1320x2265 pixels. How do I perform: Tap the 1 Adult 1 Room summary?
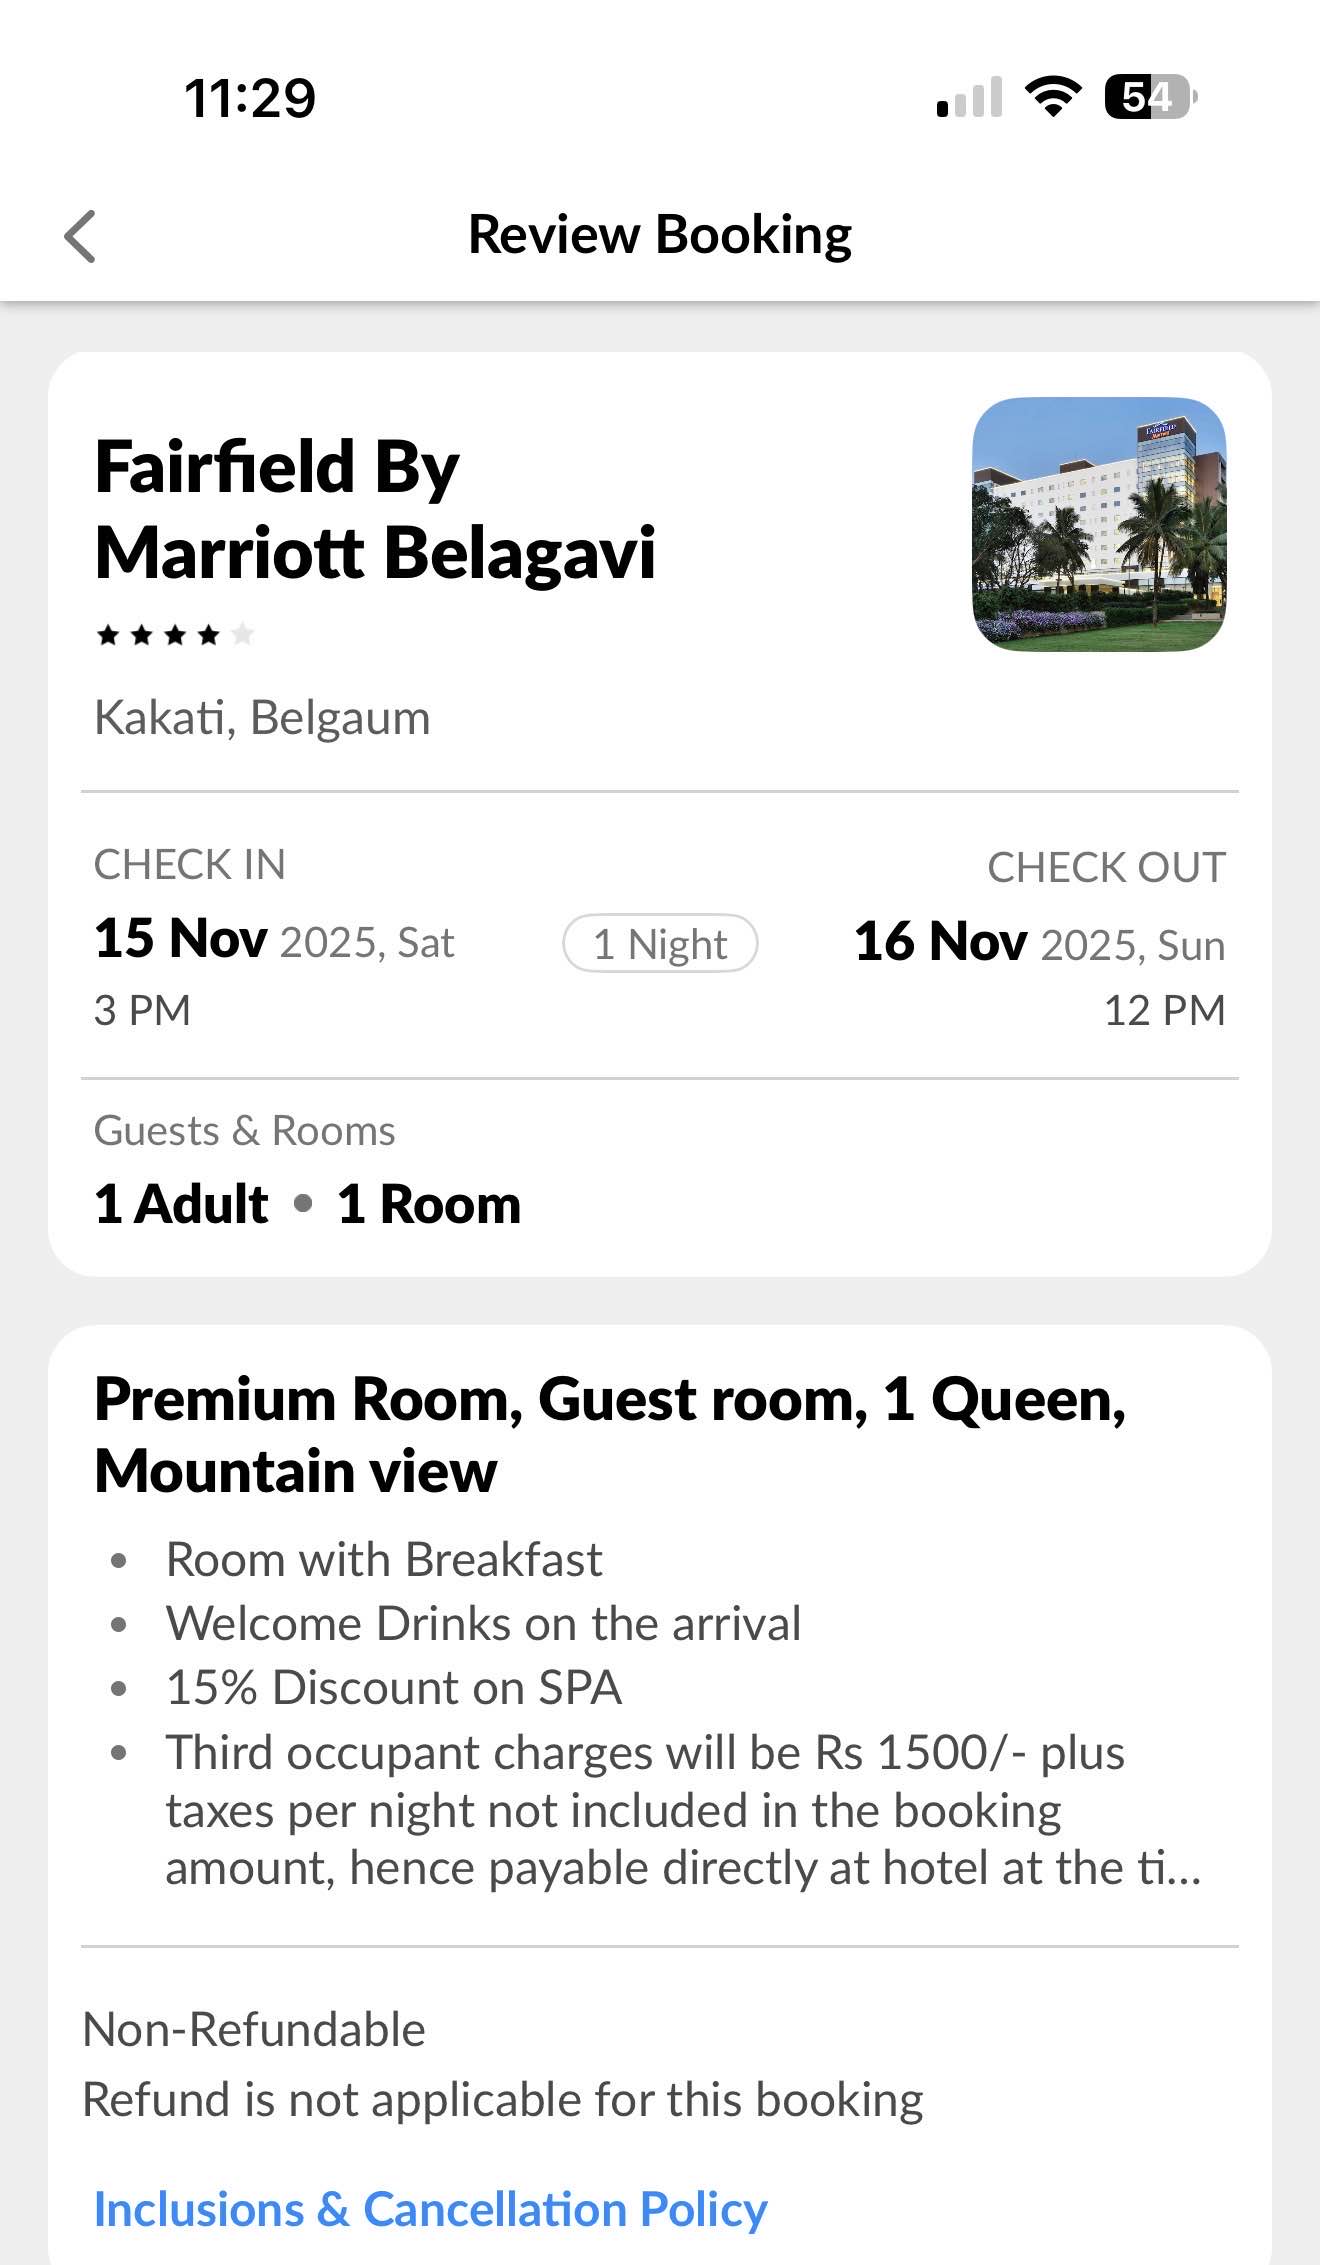pyautogui.click(x=308, y=1204)
